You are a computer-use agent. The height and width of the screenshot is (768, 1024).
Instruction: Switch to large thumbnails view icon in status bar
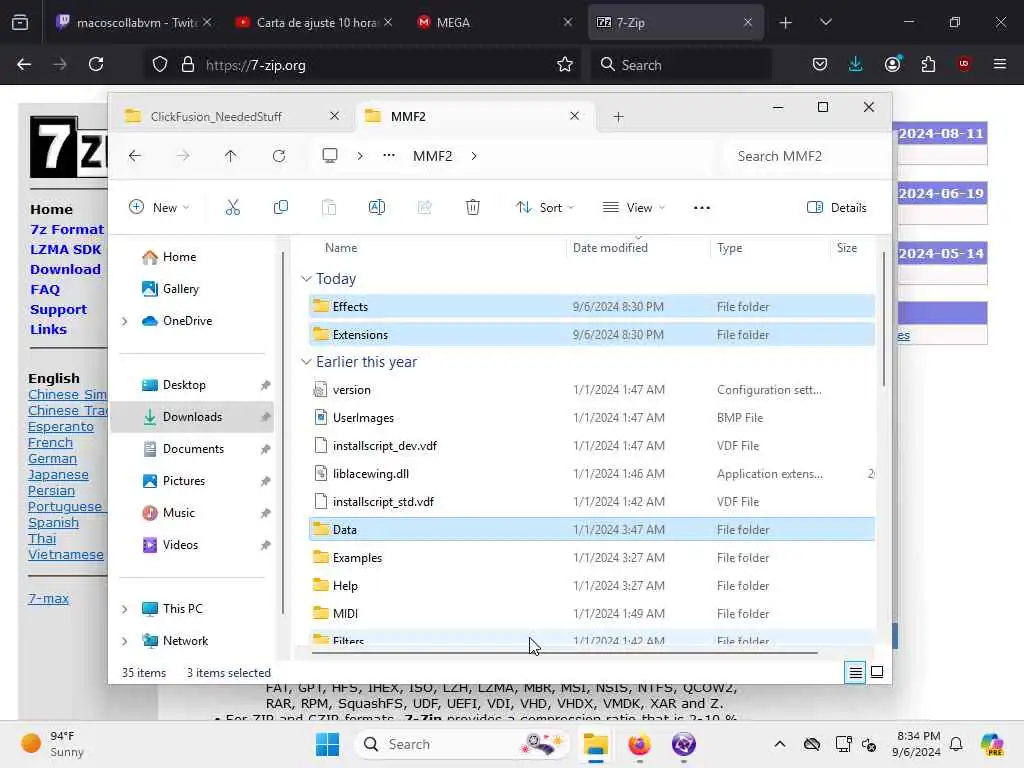877,672
